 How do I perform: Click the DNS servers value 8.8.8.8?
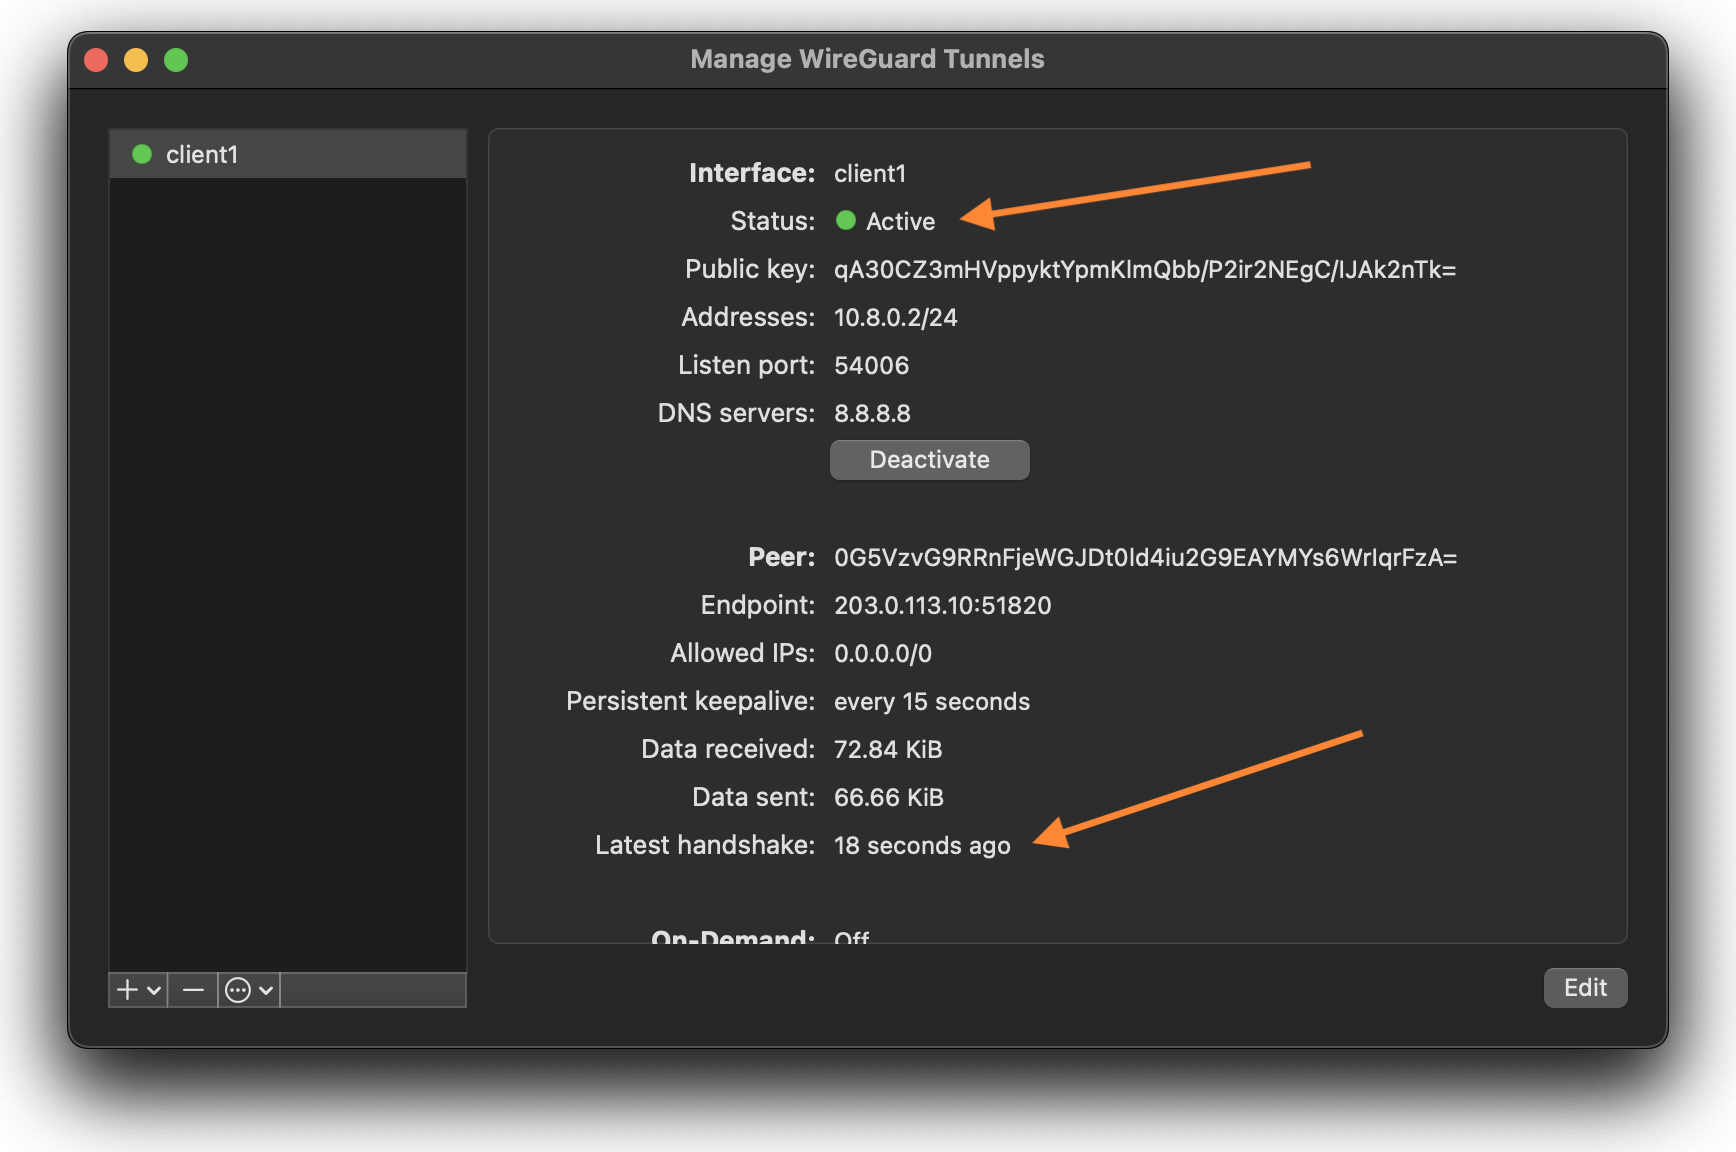click(x=872, y=414)
